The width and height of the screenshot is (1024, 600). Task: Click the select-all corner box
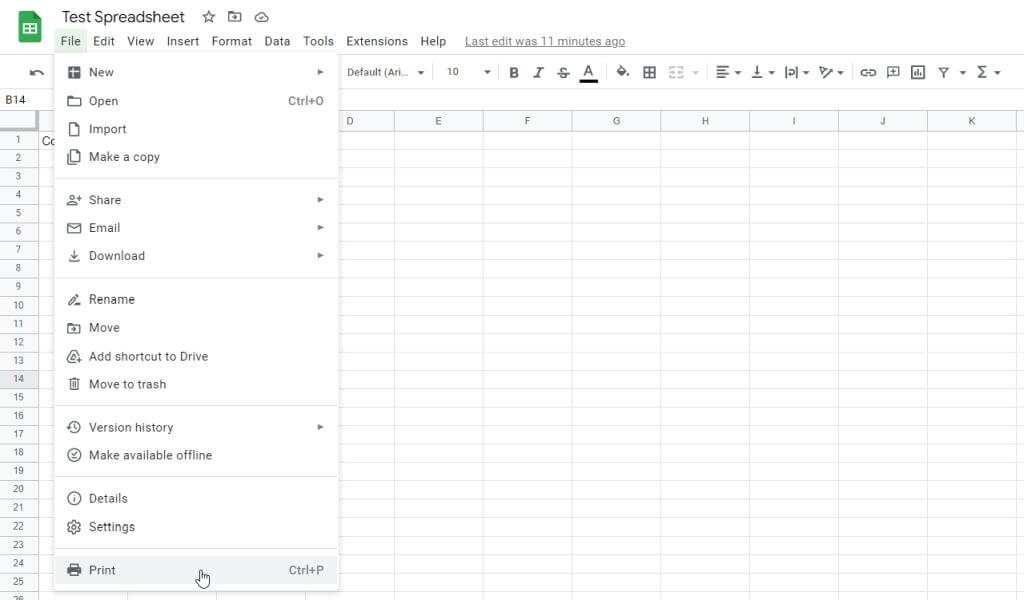18,120
